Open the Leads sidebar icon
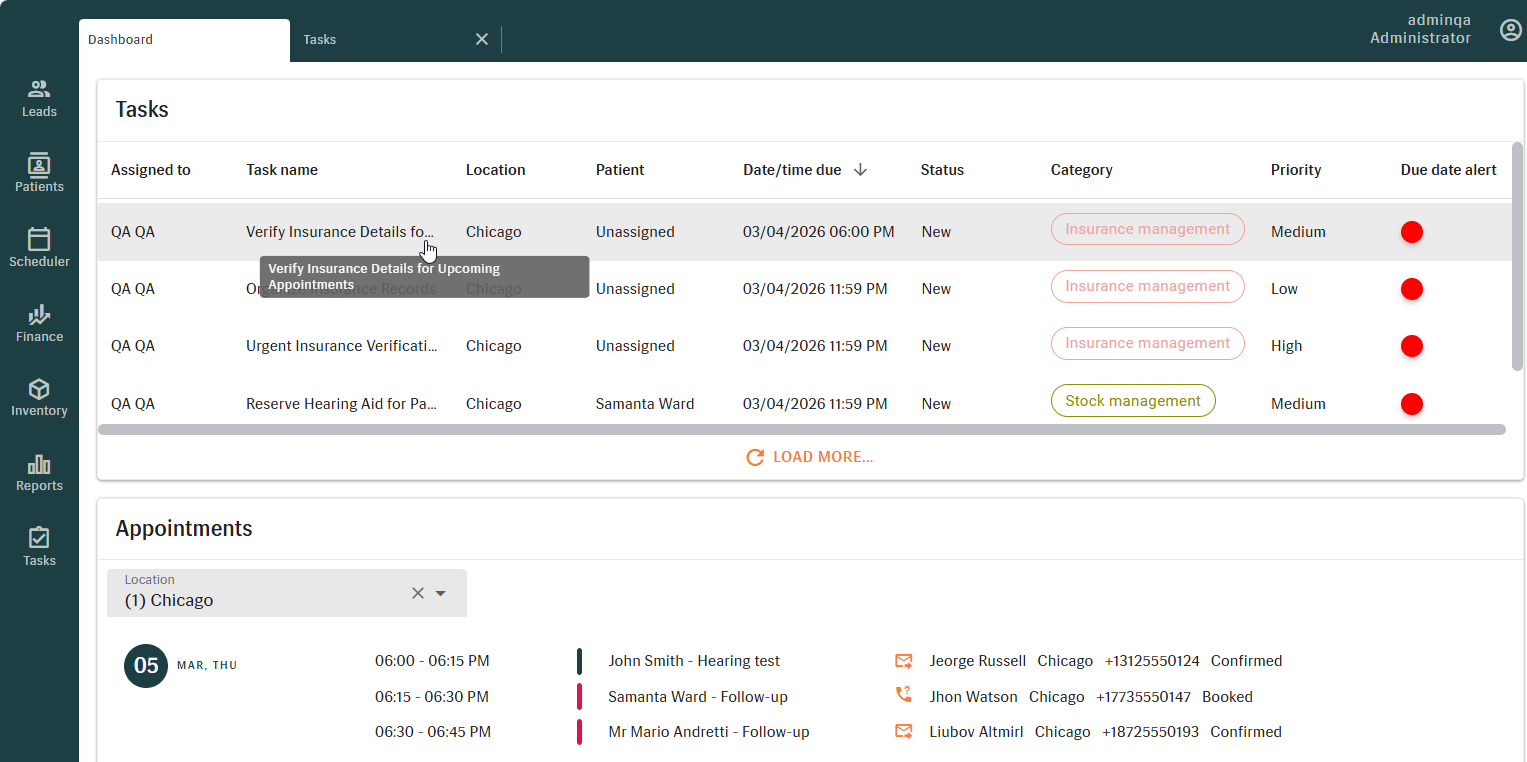 click(39, 90)
